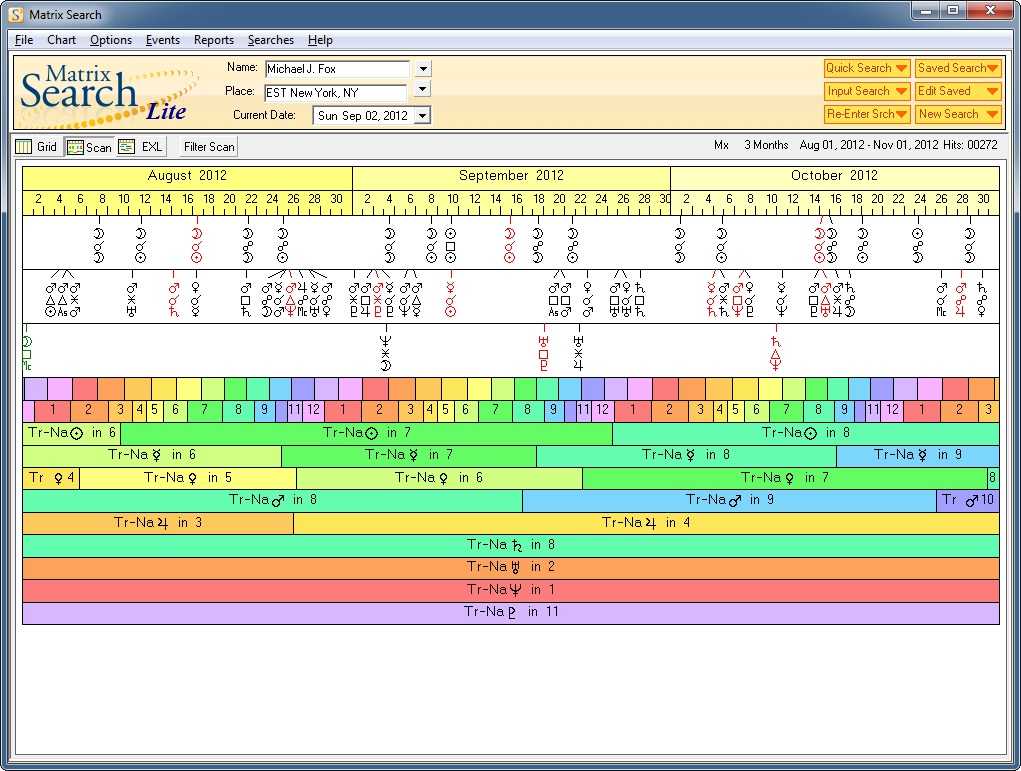This screenshot has width=1021, height=771.
Task: Click the EXL list icon
Action: [x=126, y=147]
